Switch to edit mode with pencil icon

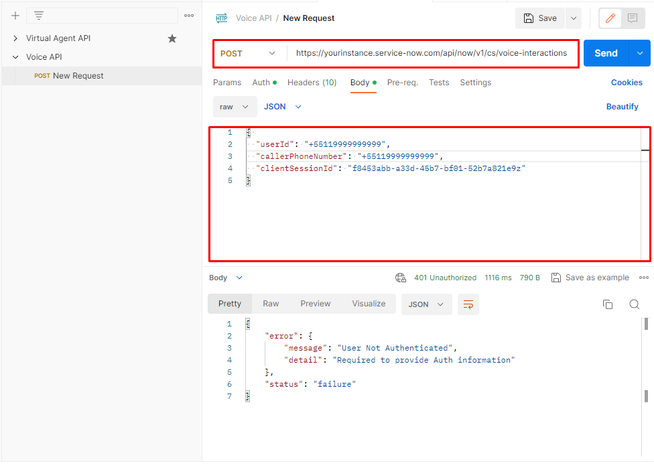pos(610,18)
